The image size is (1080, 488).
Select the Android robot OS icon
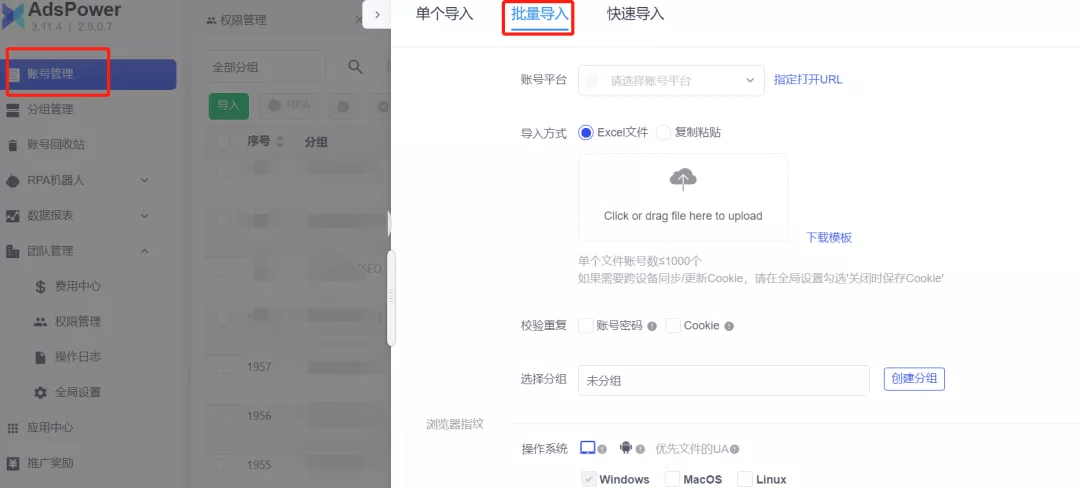tap(625, 447)
